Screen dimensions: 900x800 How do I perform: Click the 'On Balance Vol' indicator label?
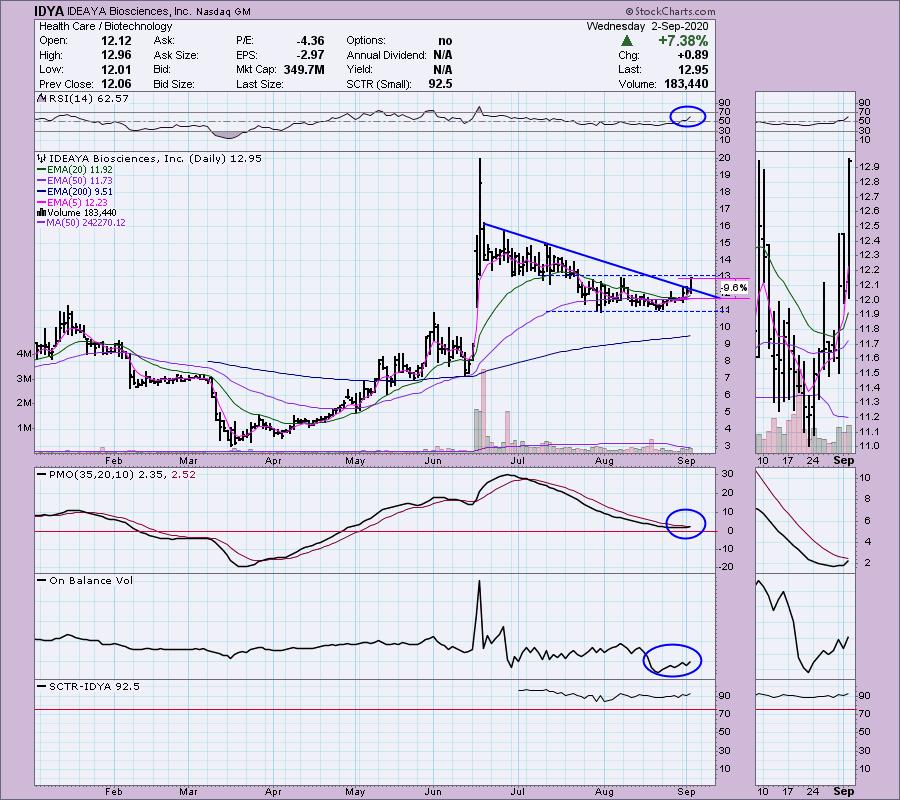91,580
